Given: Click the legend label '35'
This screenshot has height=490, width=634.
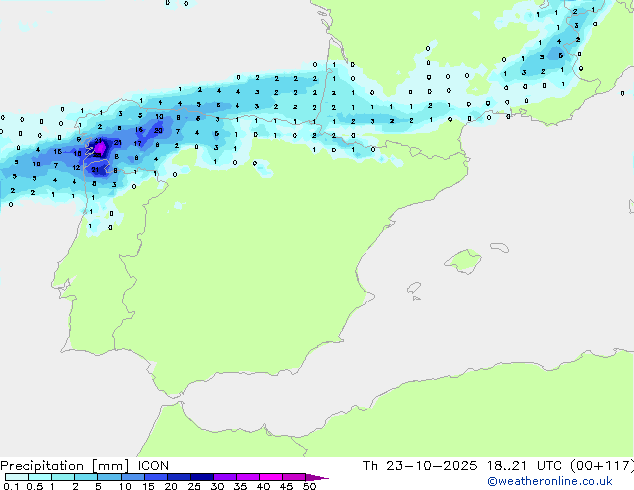Looking at the screenshot, I should (240, 486).
